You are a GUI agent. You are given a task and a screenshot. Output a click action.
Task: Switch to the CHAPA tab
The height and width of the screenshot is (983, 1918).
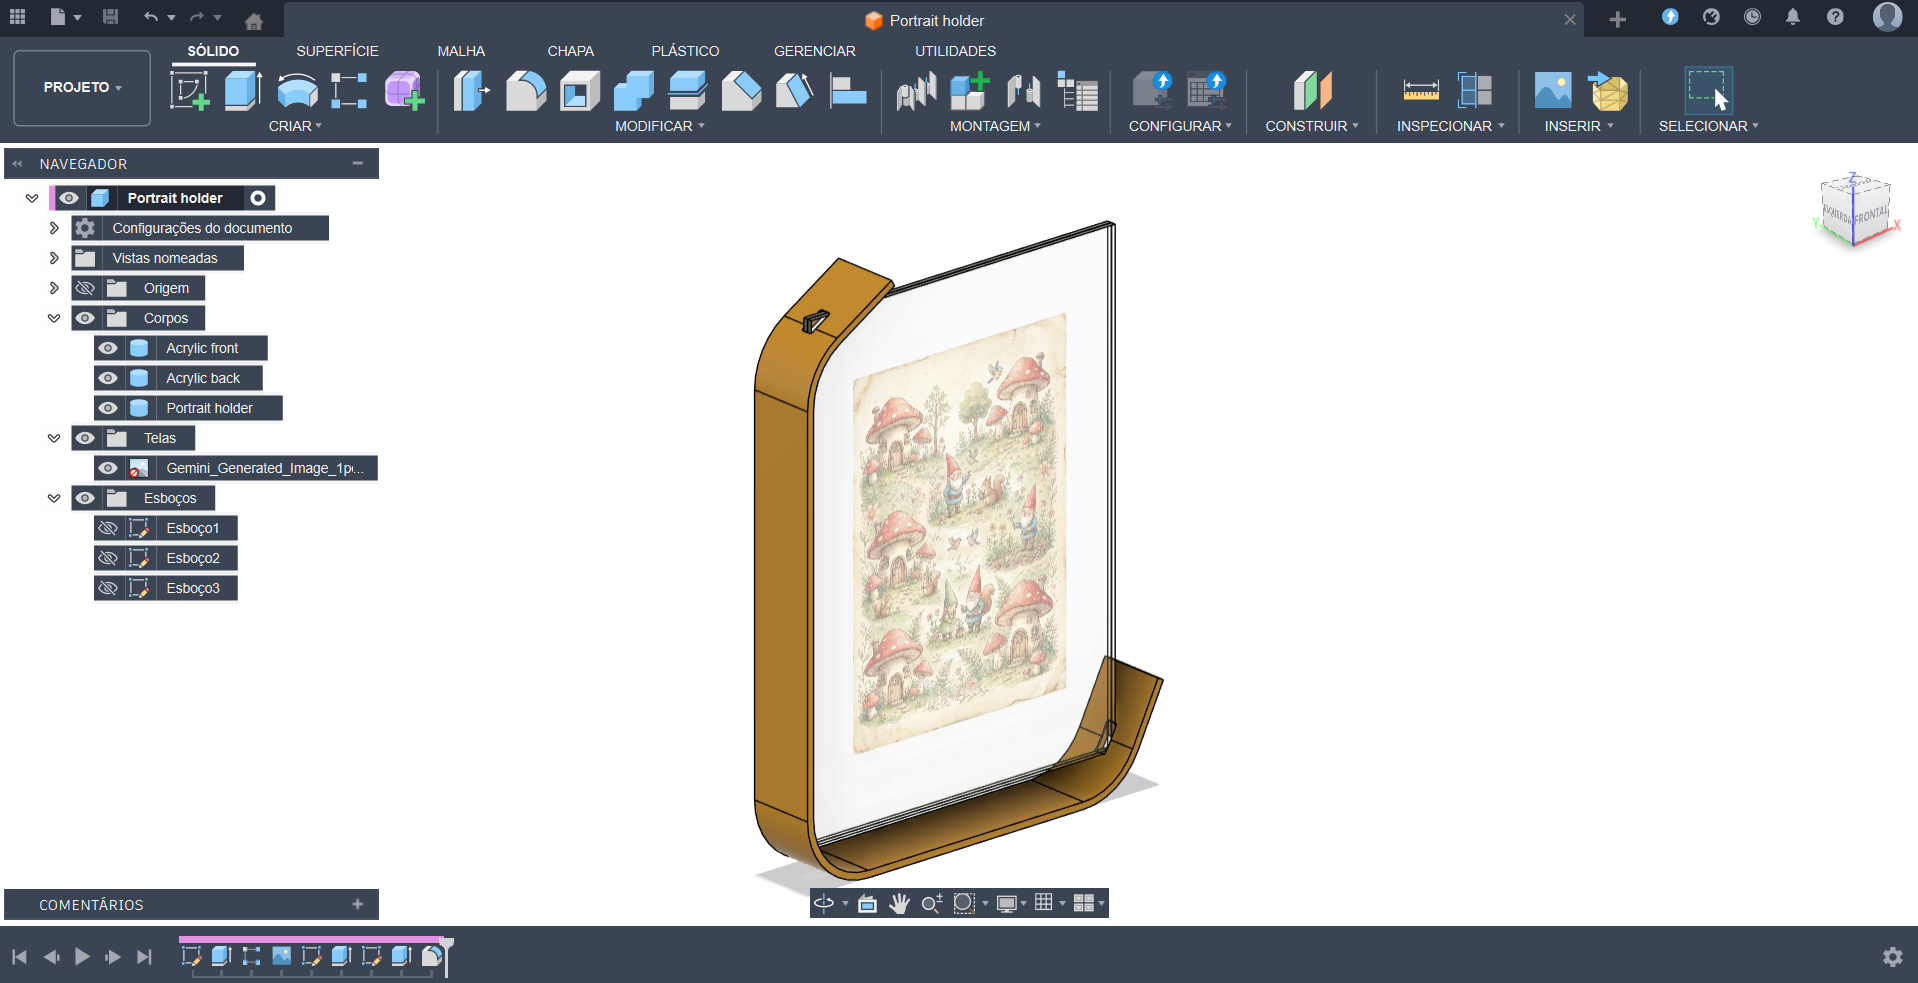(x=570, y=51)
